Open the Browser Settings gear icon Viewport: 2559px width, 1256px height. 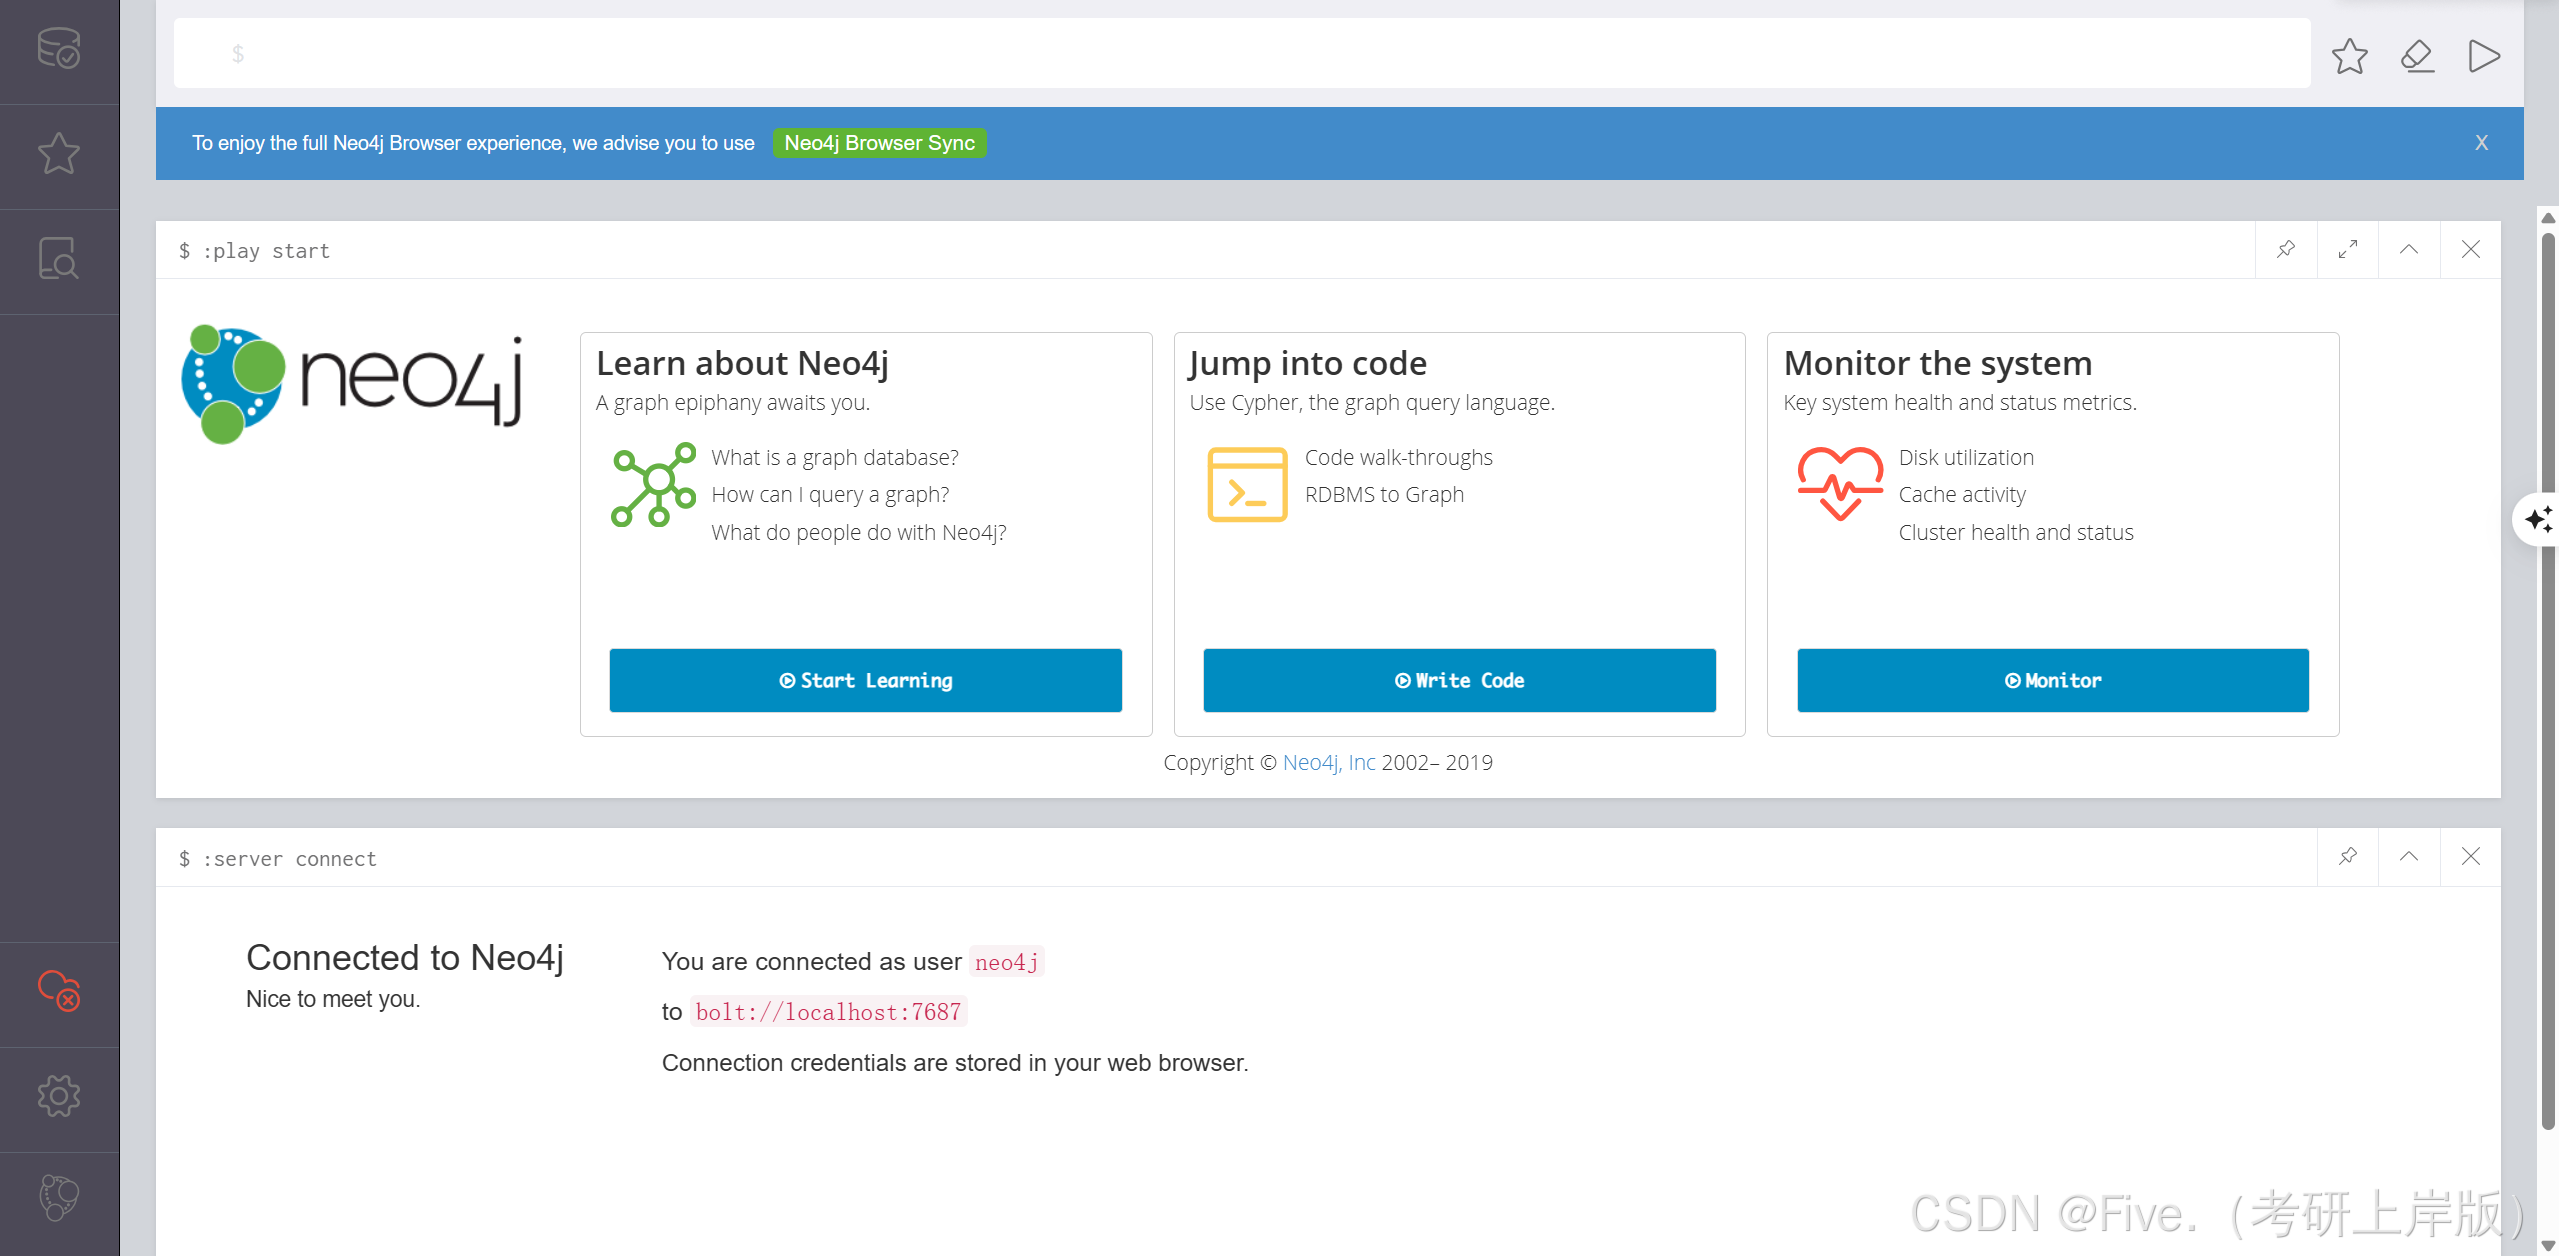(59, 1097)
